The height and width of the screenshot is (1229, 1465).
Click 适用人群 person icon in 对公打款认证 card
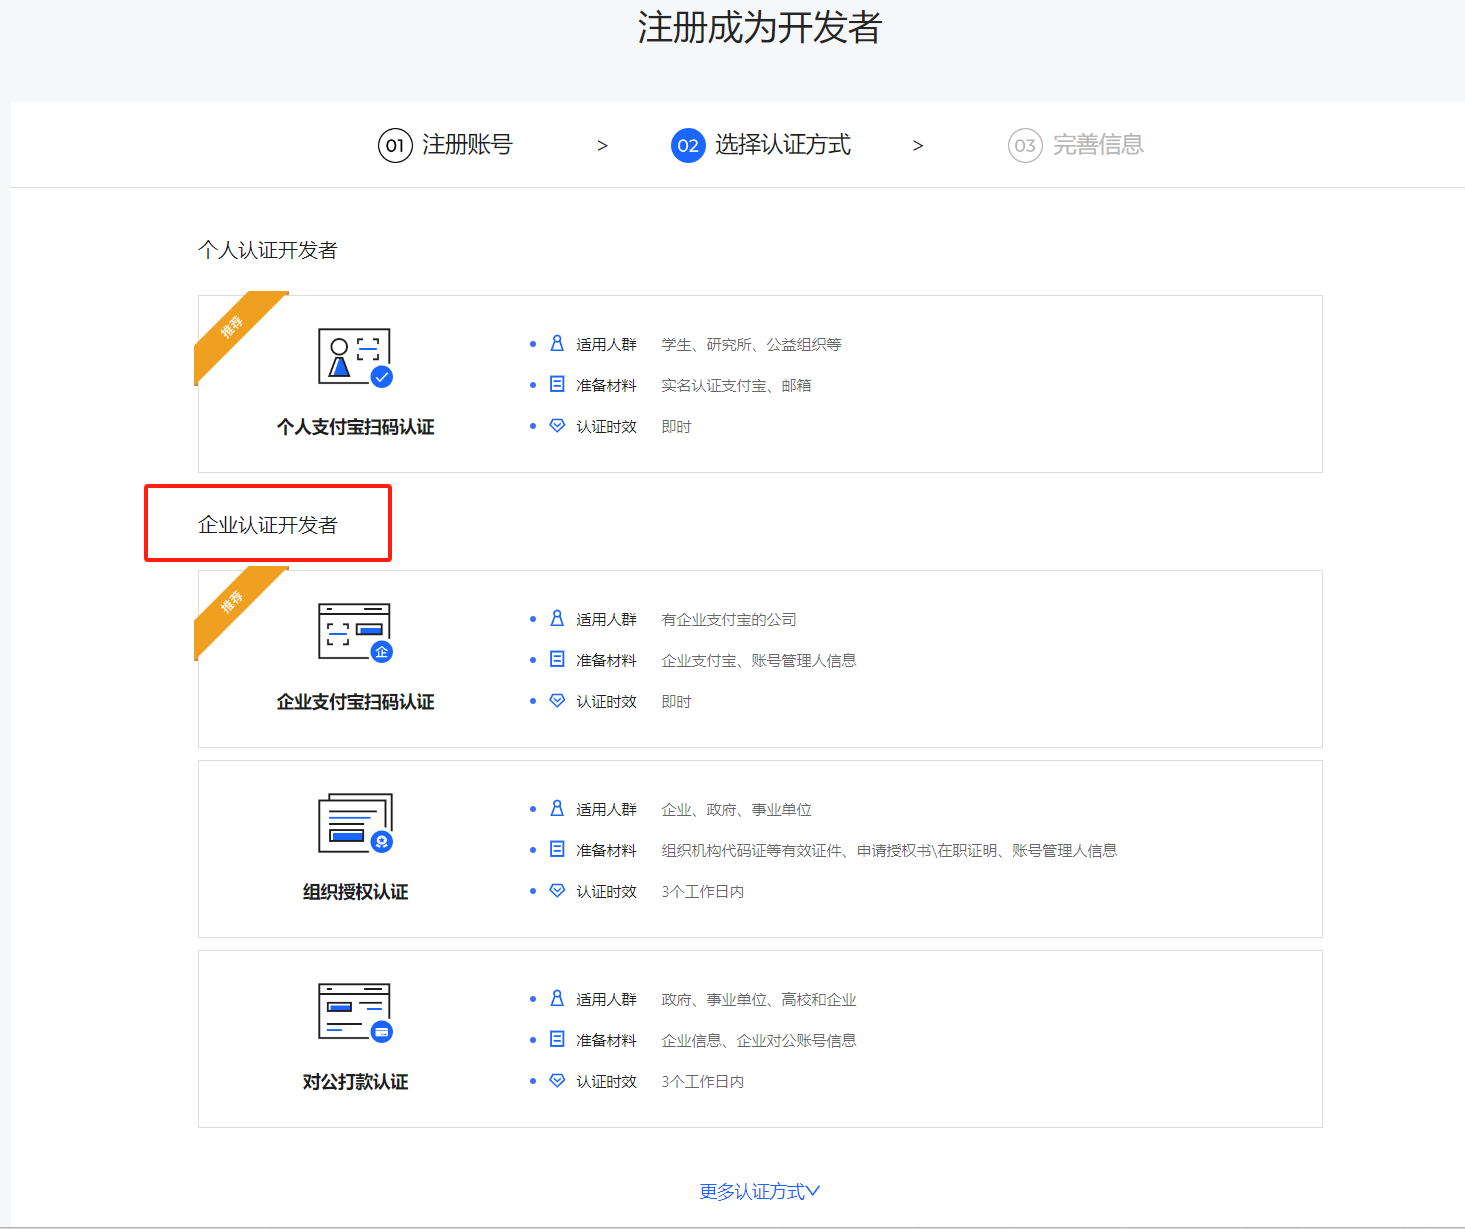[x=557, y=999]
